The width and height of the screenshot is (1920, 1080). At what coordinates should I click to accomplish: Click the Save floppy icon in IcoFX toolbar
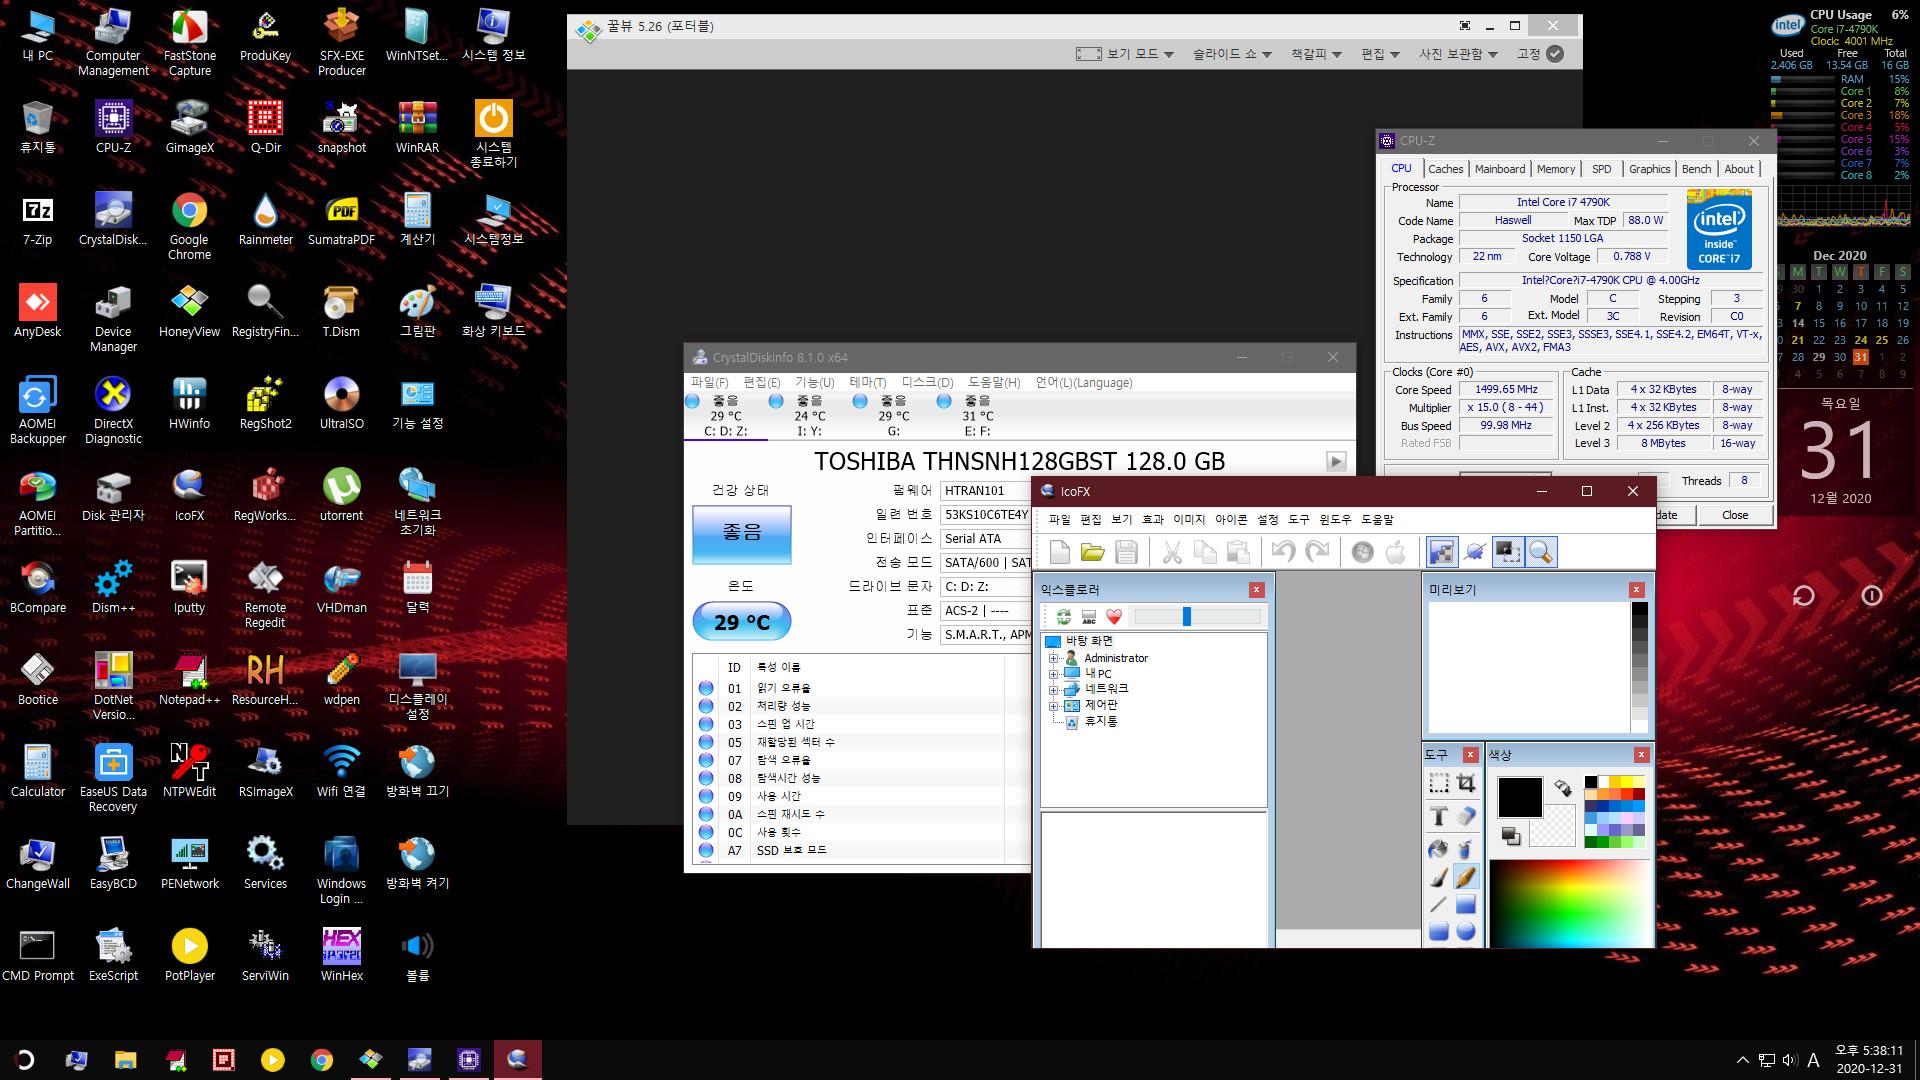coord(1126,552)
